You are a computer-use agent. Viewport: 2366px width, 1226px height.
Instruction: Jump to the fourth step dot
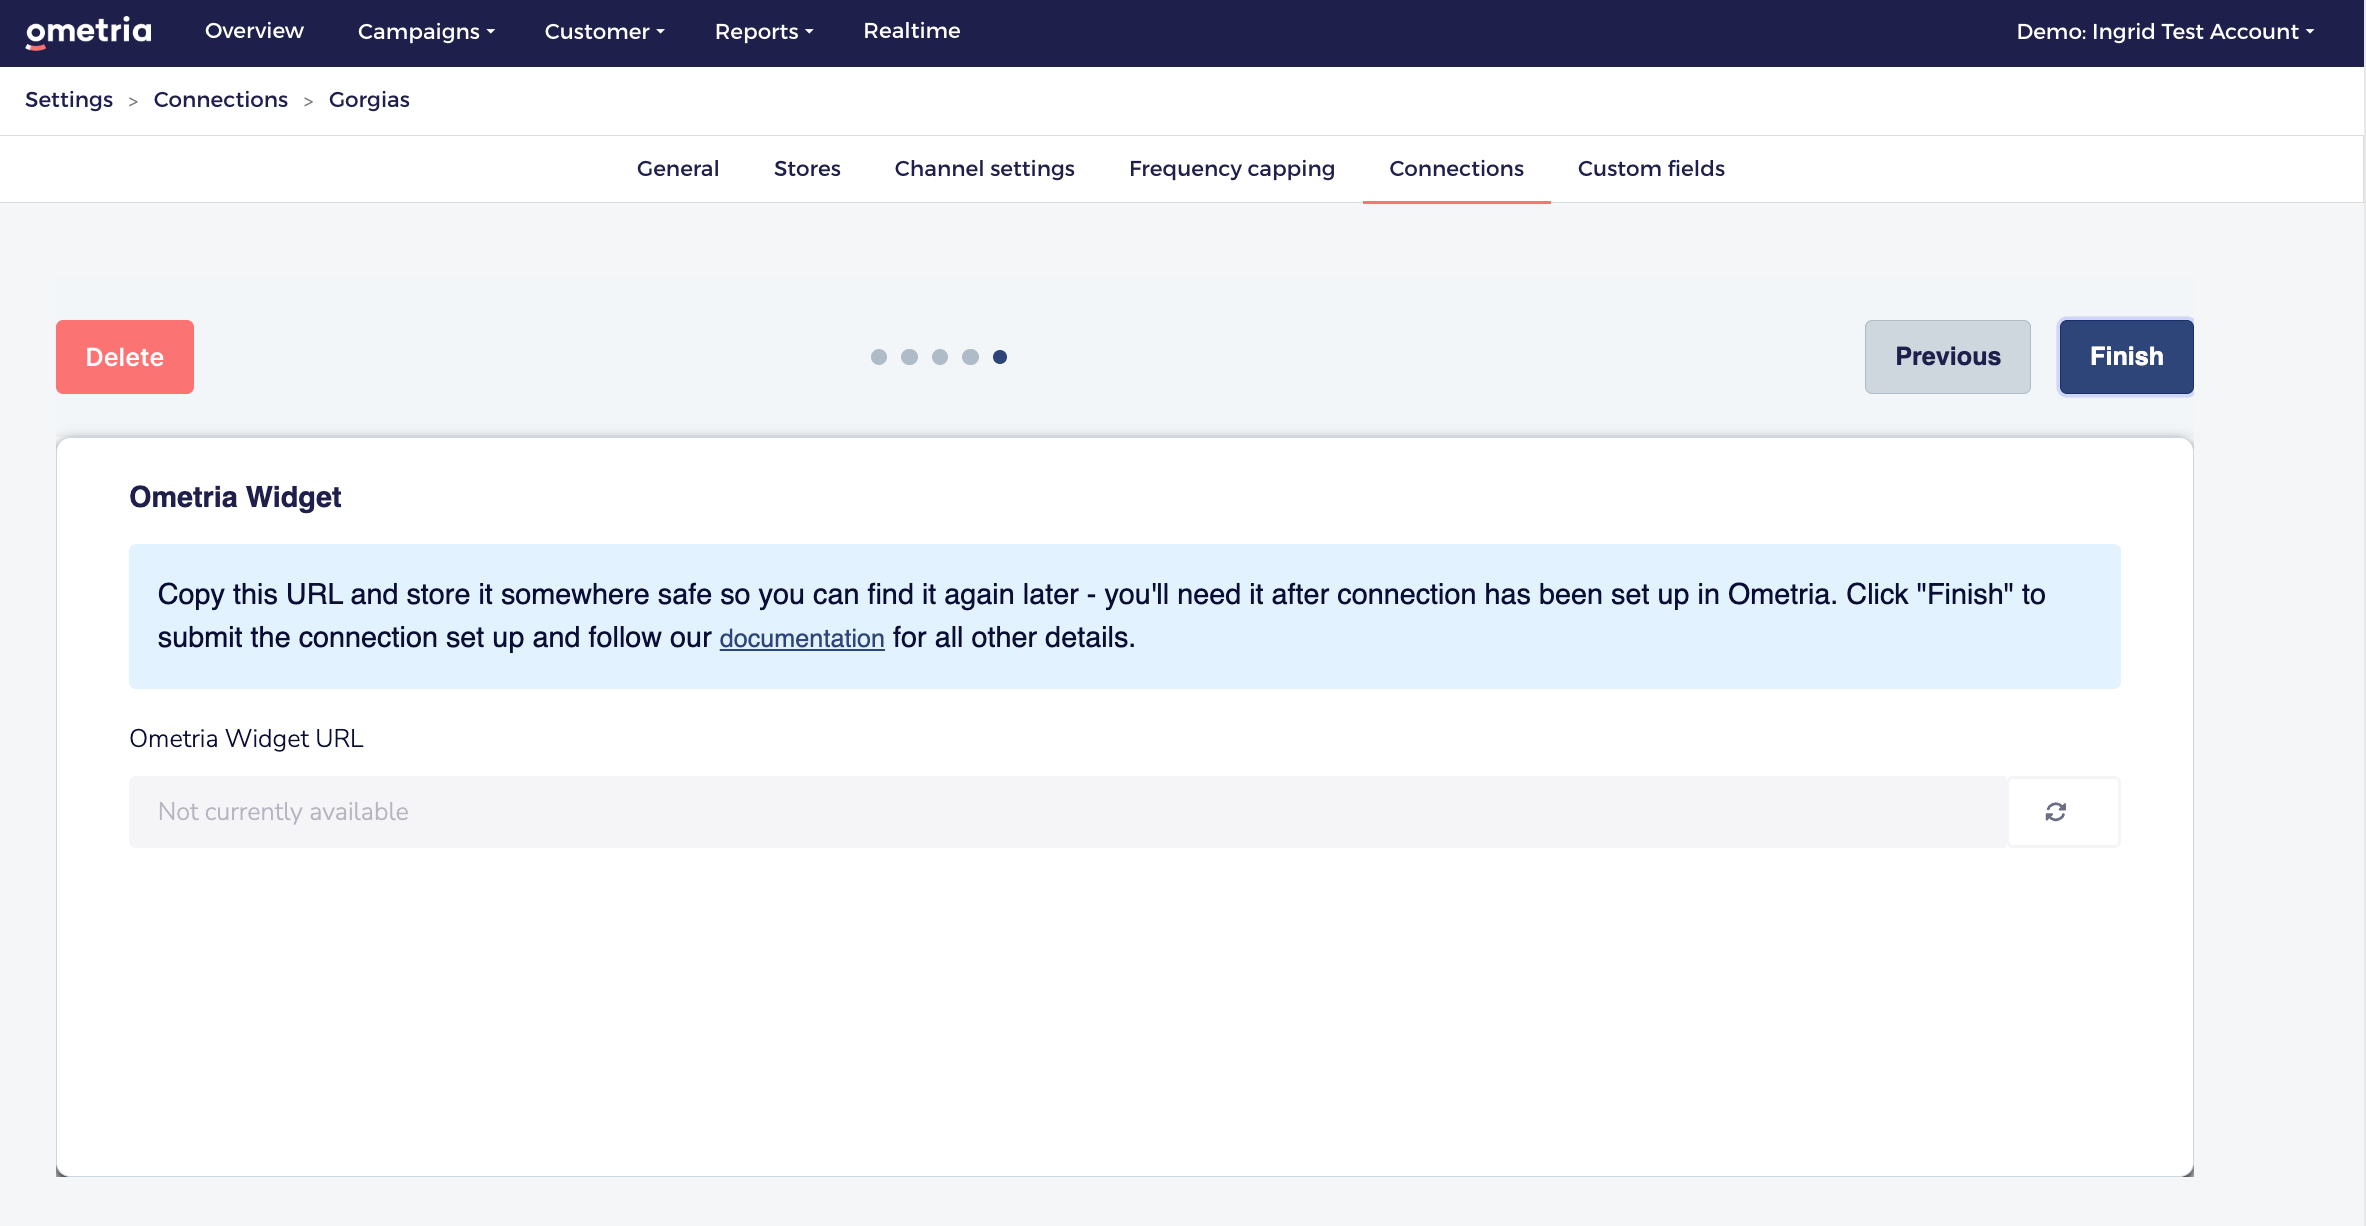[970, 357]
